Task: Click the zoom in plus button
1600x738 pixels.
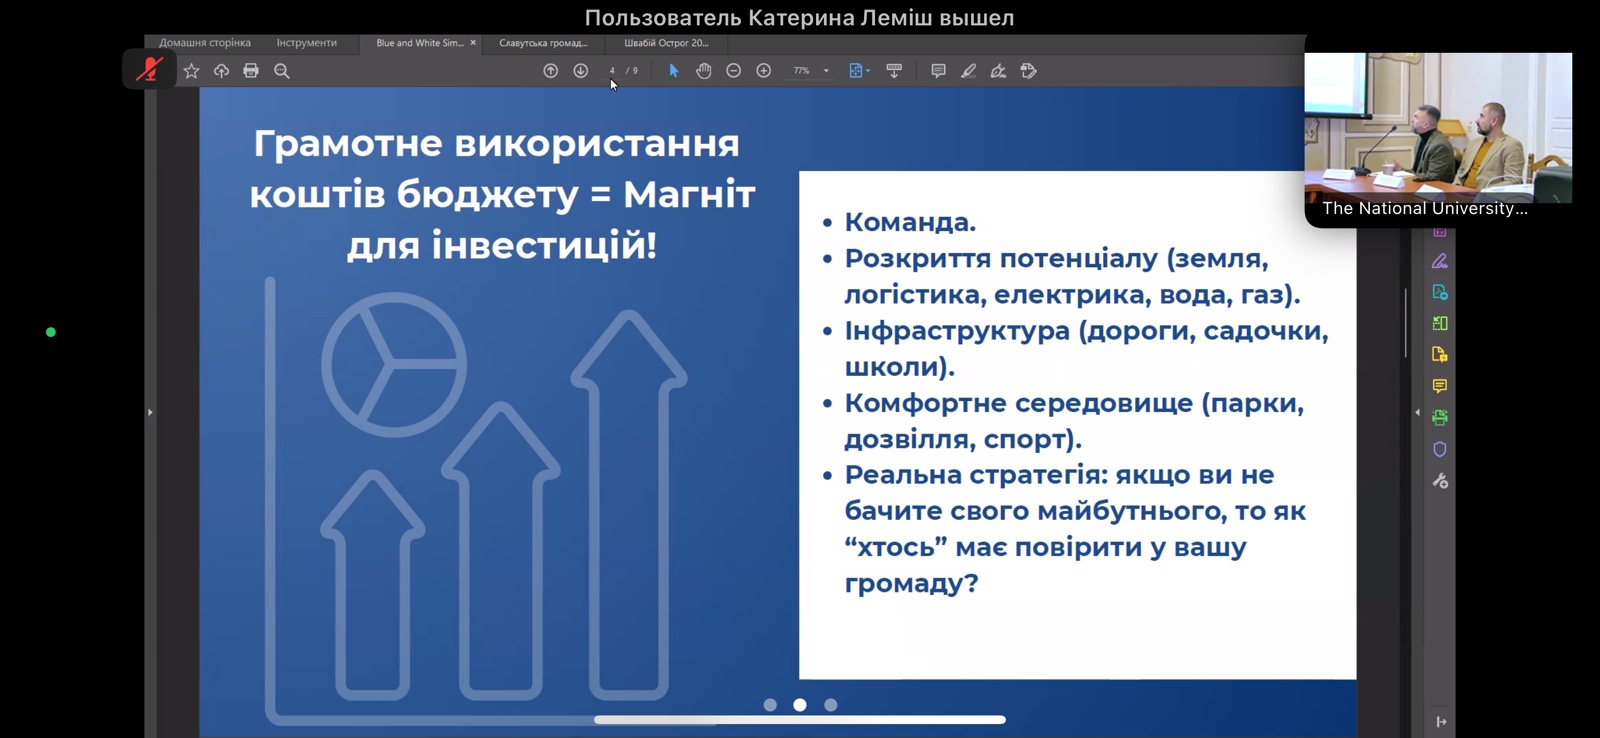Action: (764, 71)
